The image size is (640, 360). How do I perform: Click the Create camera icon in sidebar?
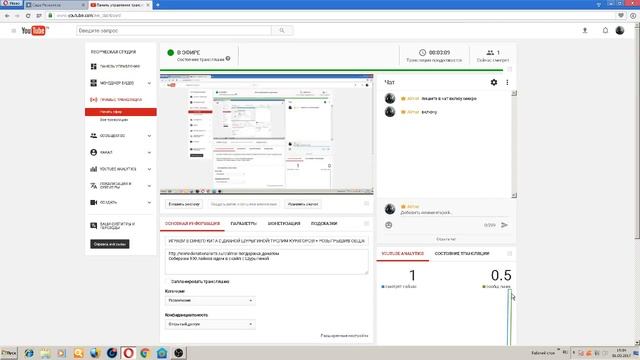(x=93, y=202)
